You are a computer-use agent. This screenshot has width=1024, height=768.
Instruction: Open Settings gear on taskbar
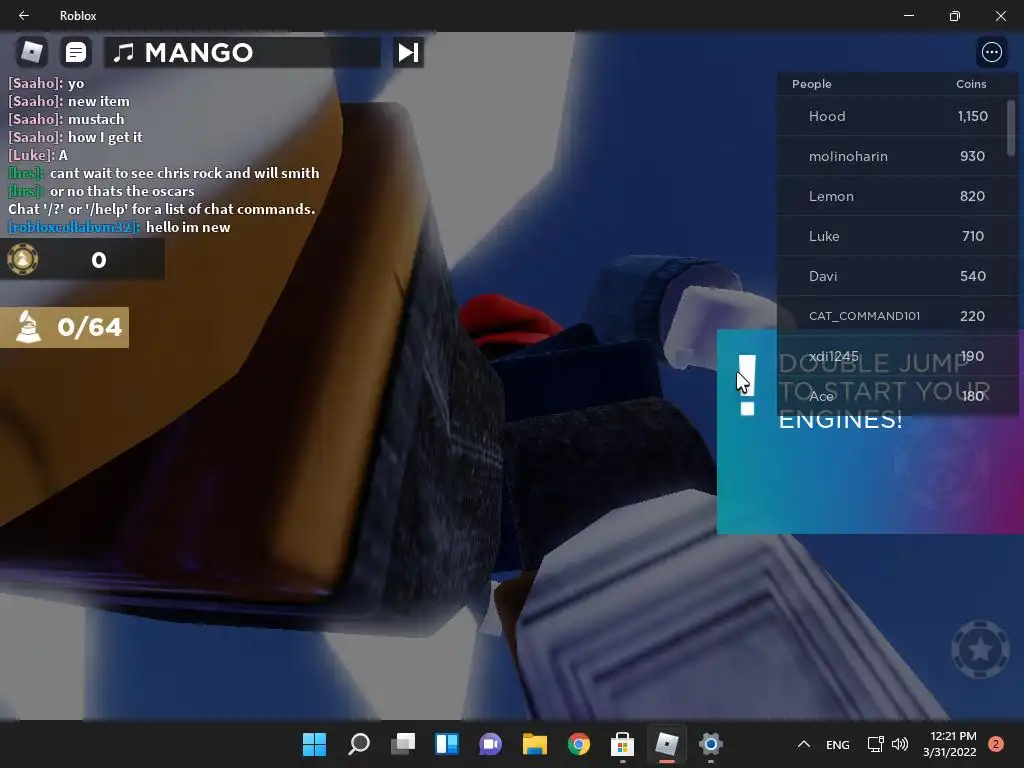click(711, 744)
